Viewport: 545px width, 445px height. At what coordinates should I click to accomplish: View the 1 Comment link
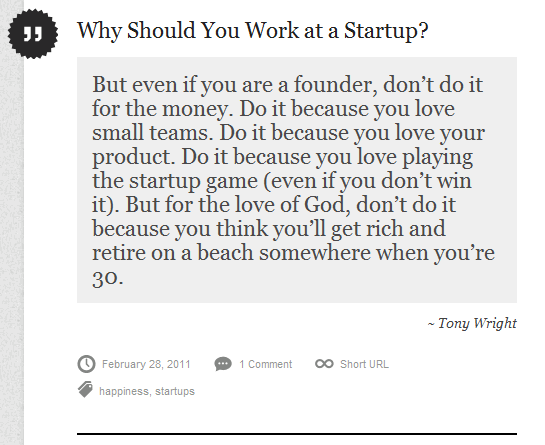coord(266,364)
